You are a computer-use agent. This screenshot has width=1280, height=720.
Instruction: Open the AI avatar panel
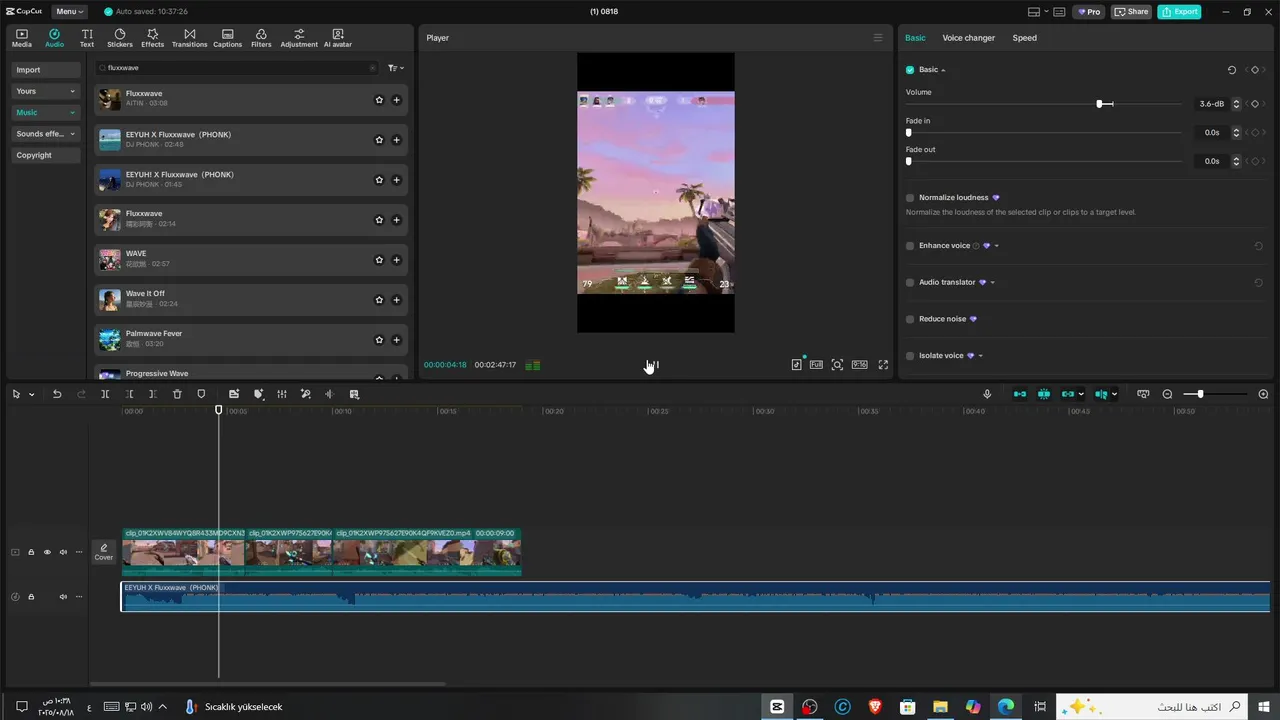tap(338, 38)
